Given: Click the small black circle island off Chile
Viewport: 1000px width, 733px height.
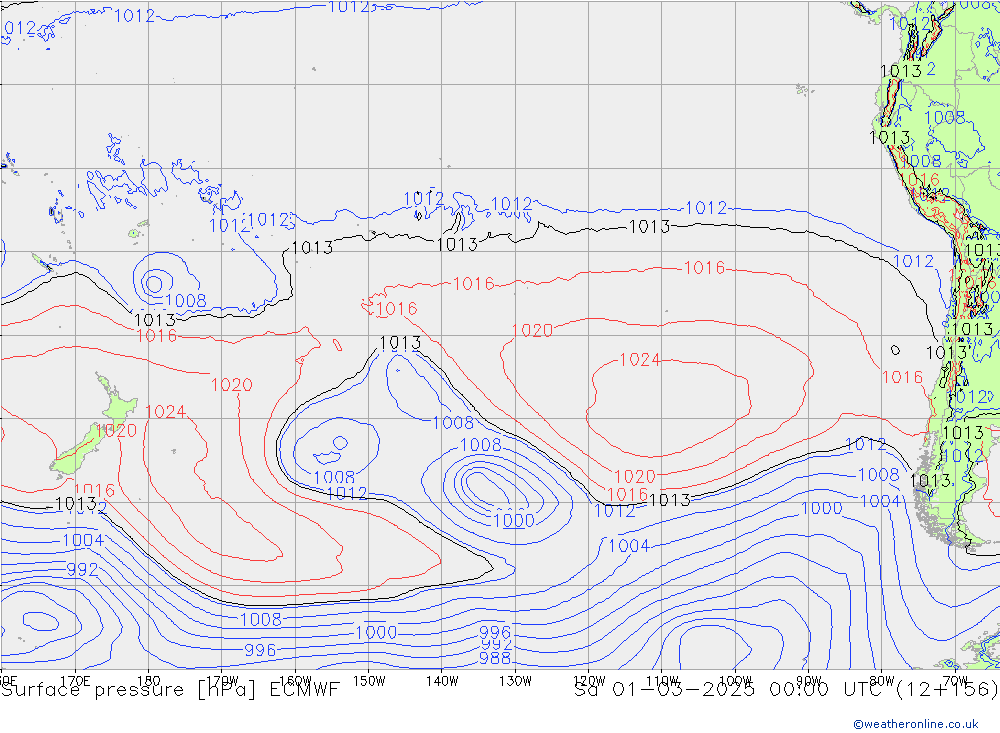Looking at the screenshot, I should tap(895, 350).
